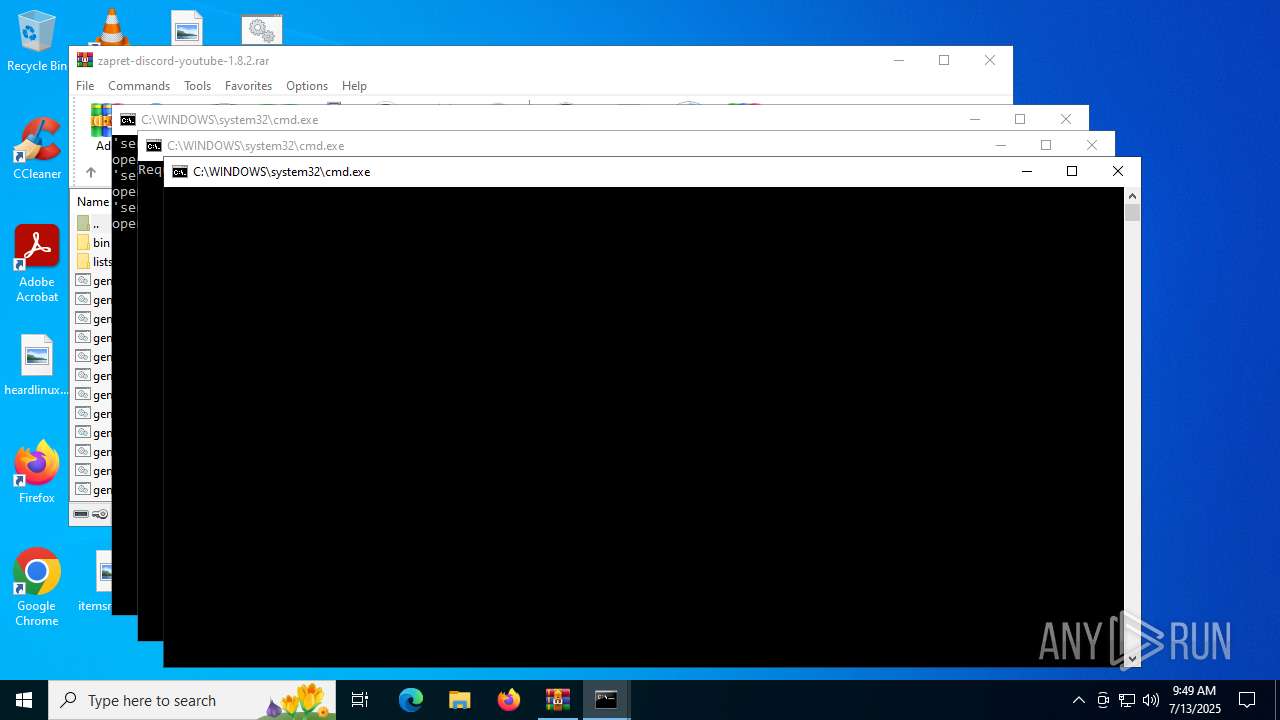1280x720 pixels.
Task: Click the zapret-discord-youtube-1.8.2.rar title text
Action: point(183,61)
